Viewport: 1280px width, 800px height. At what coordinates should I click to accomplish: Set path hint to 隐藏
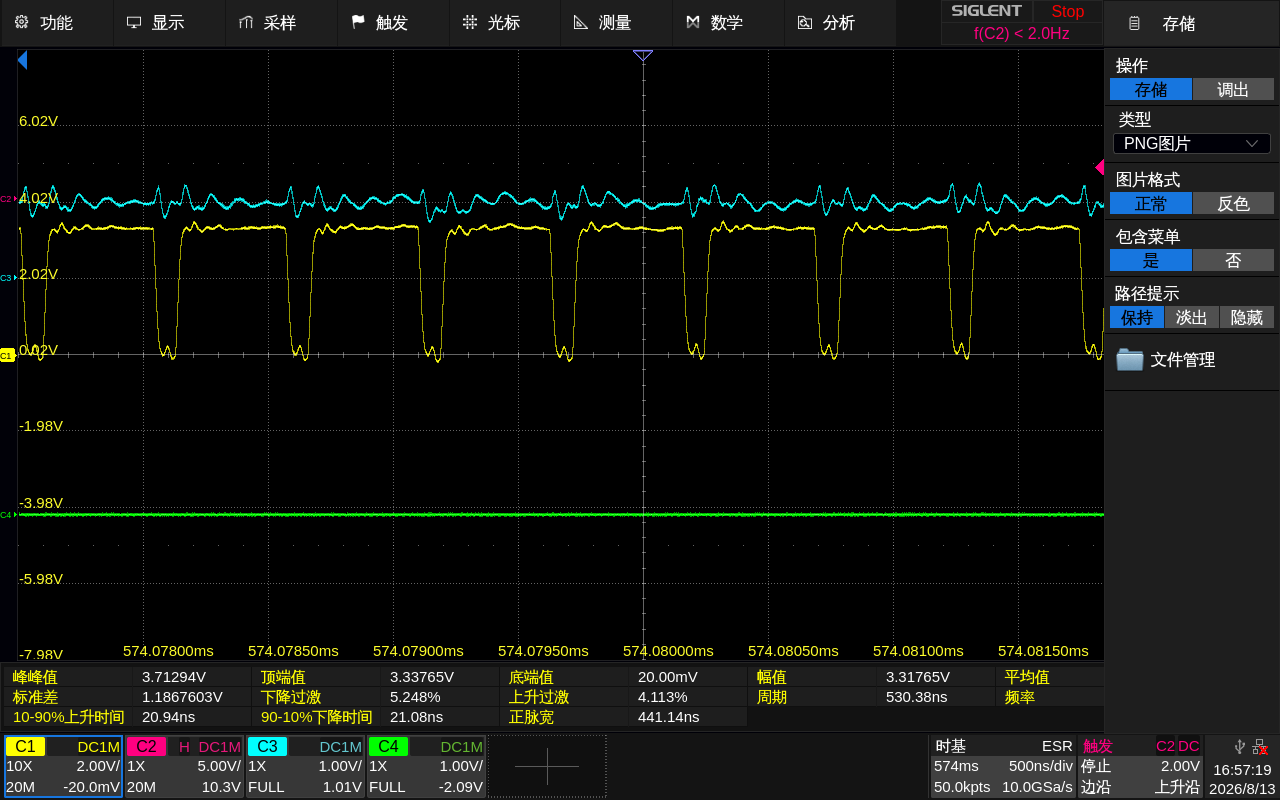click(x=1247, y=317)
